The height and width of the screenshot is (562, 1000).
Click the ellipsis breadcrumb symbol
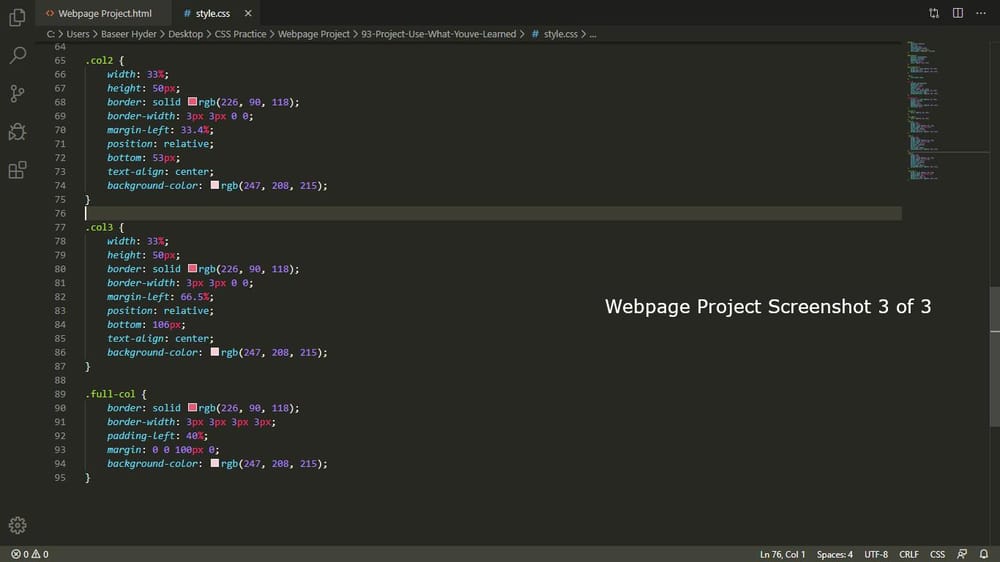pos(592,34)
